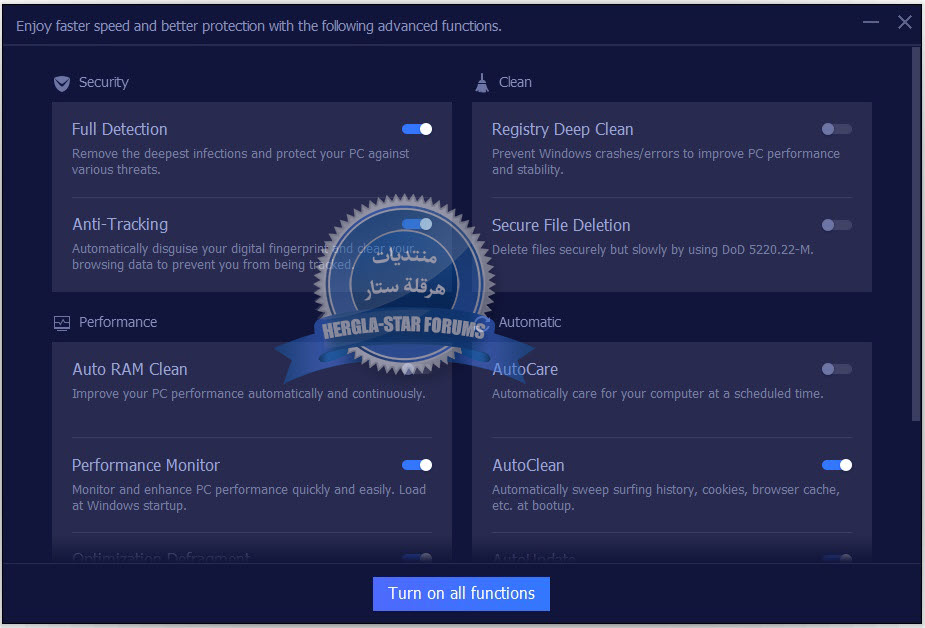This screenshot has height=628, width=925.
Task: Click Turn on all functions button
Action: (x=461, y=593)
